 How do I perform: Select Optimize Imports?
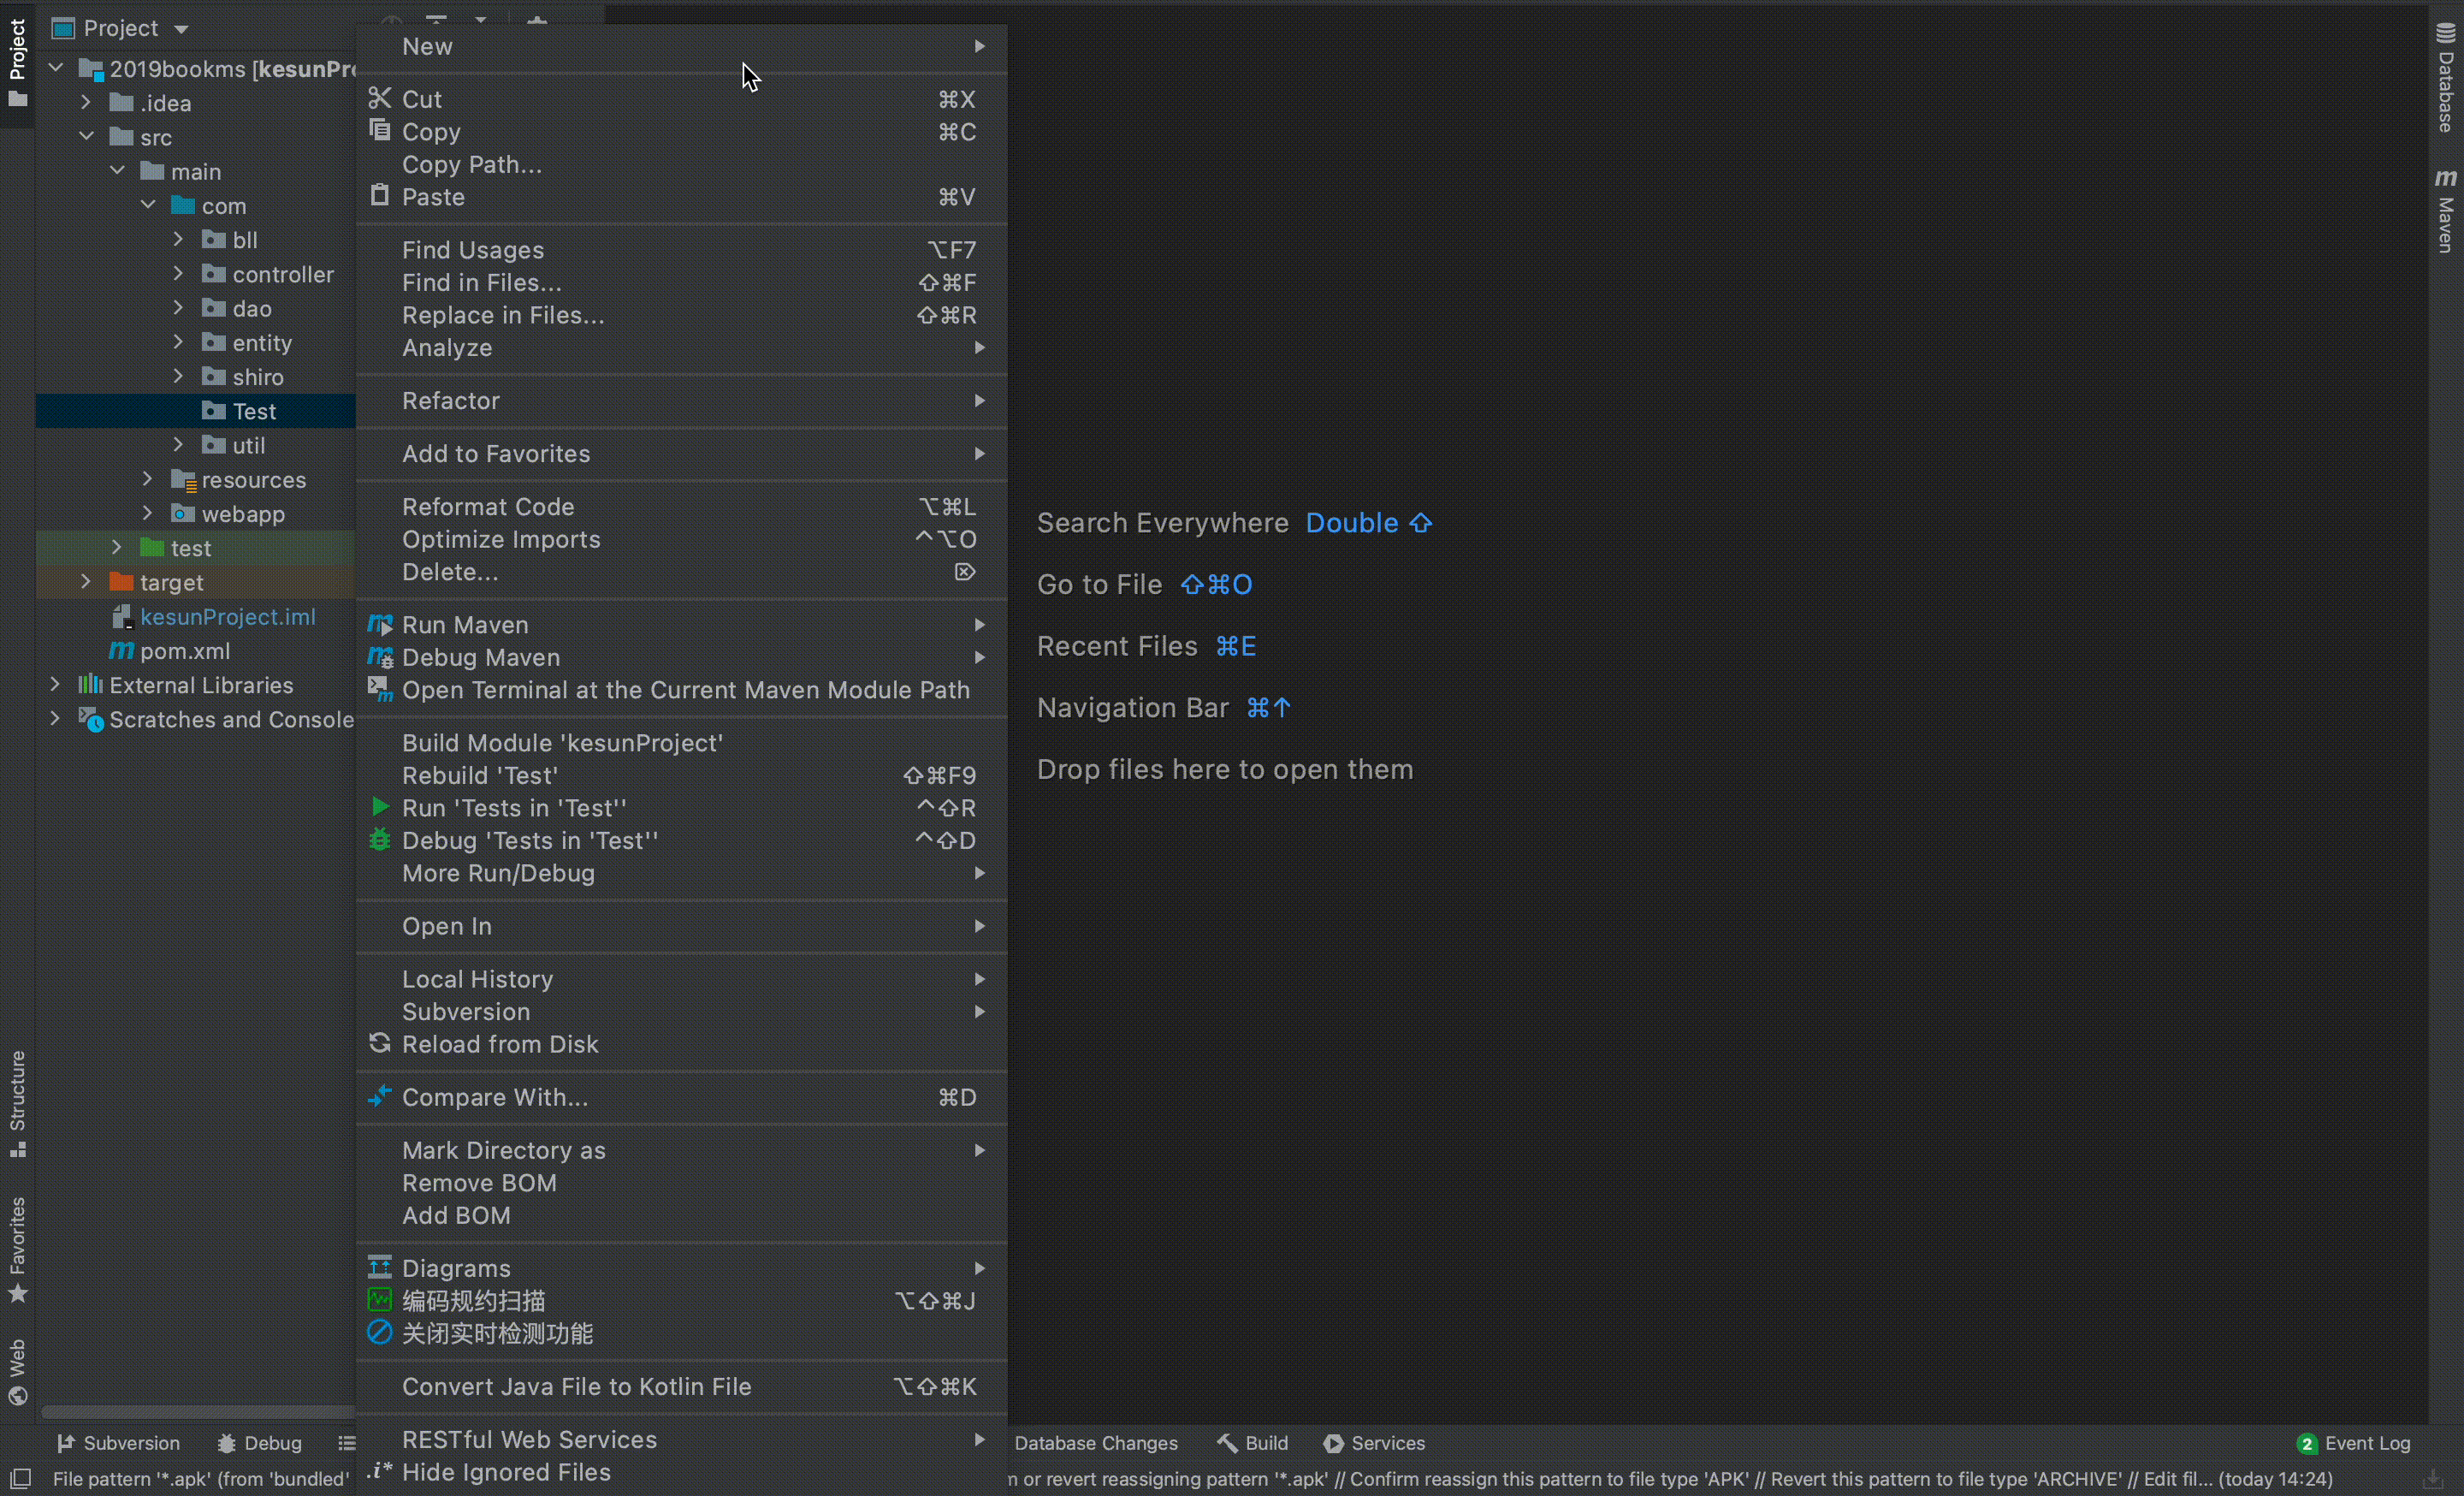[681, 539]
